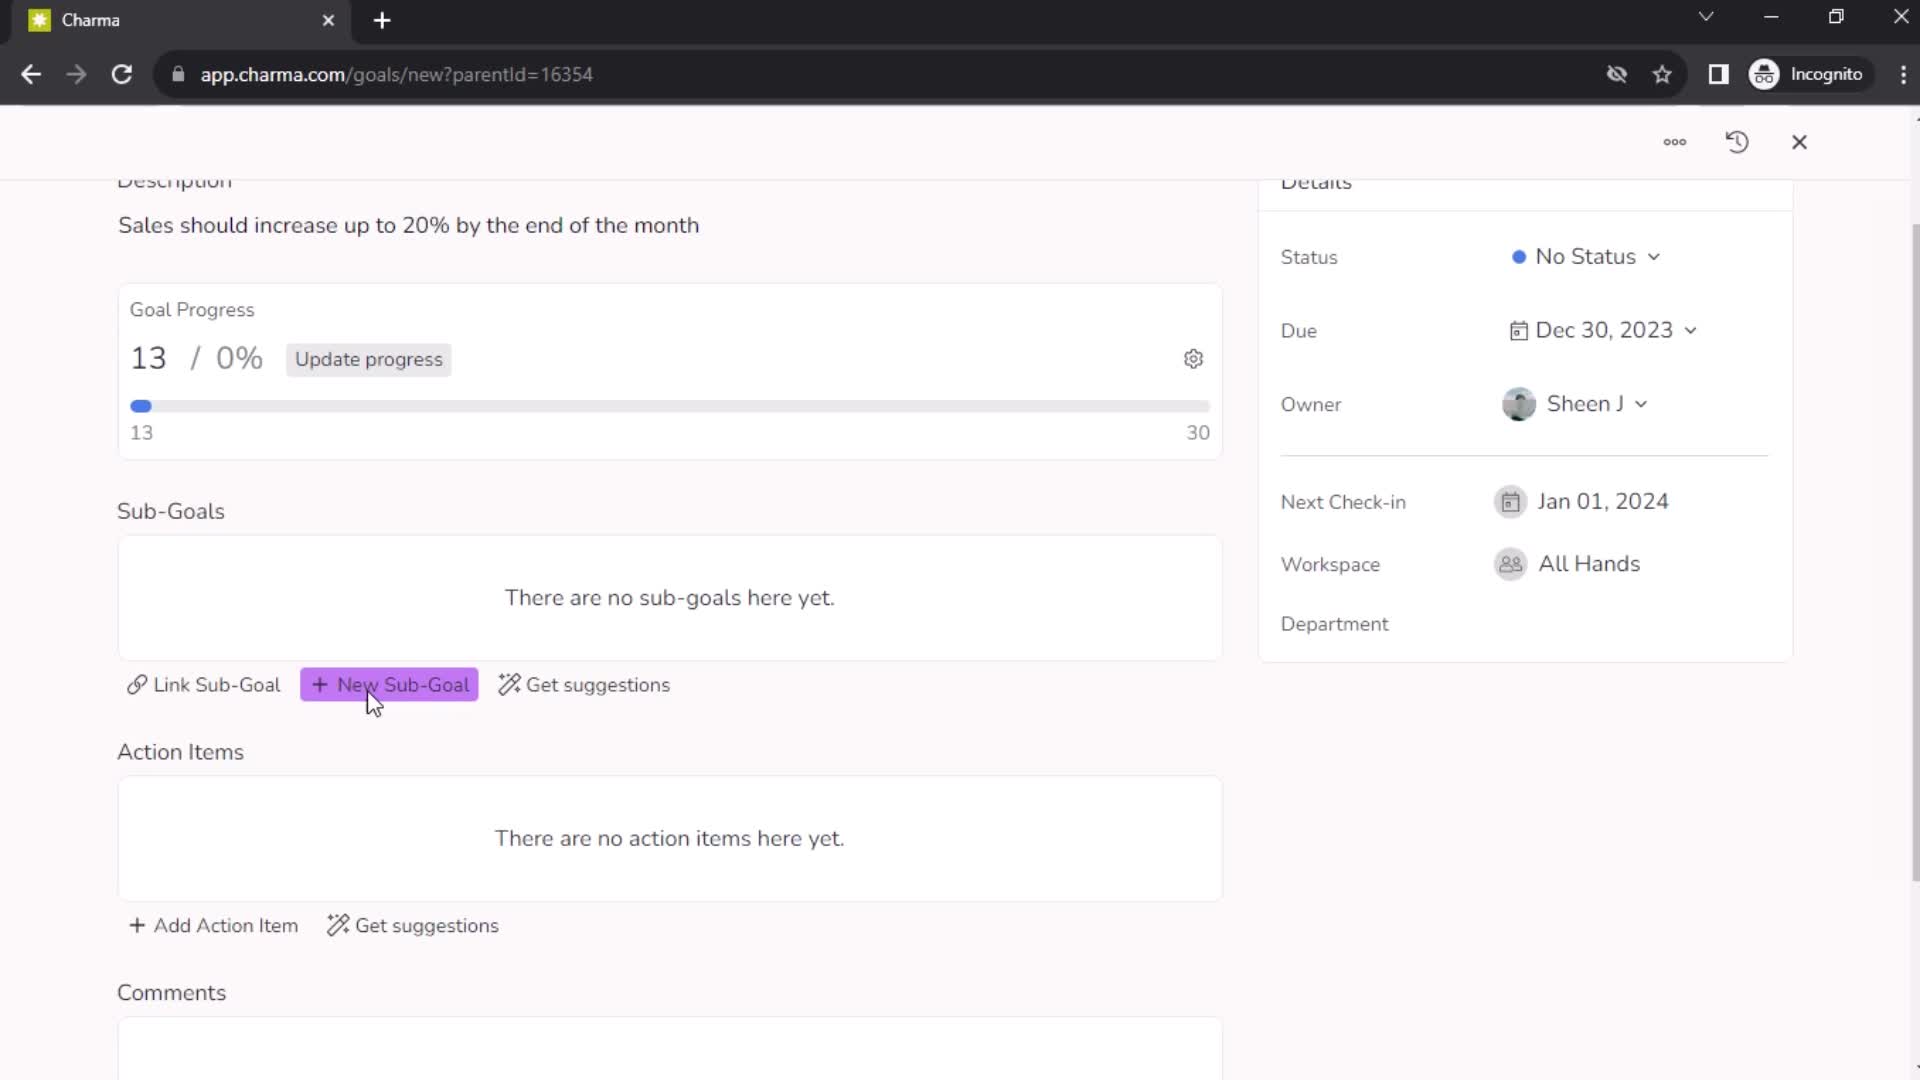The width and height of the screenshot is (1920, 1080).
Task: Click the Get suggestions icon for sub-goals
Action: point(509,684)
